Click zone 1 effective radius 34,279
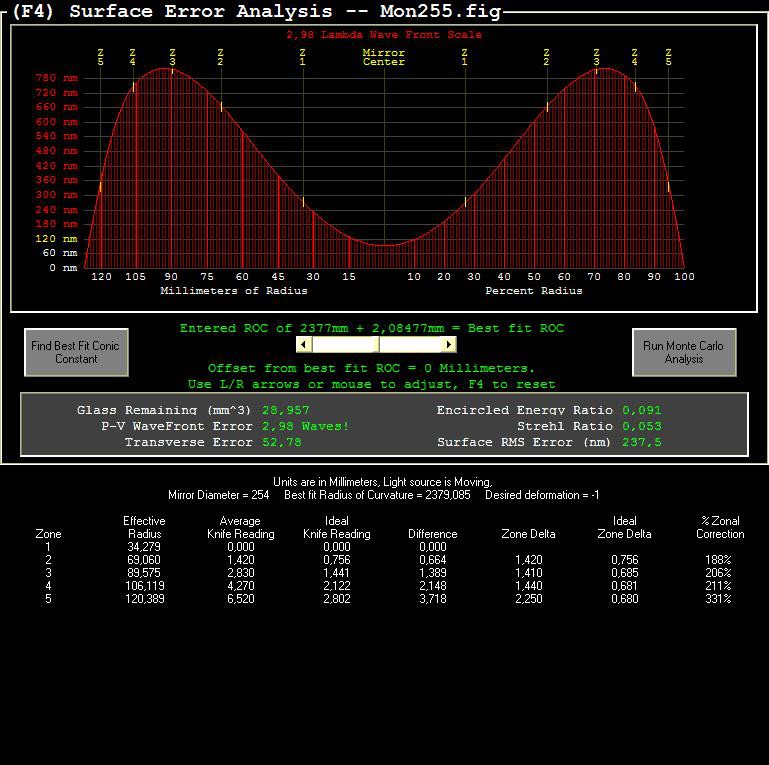The height and width of the screenshot is (765, 769). tap(144, 547)
